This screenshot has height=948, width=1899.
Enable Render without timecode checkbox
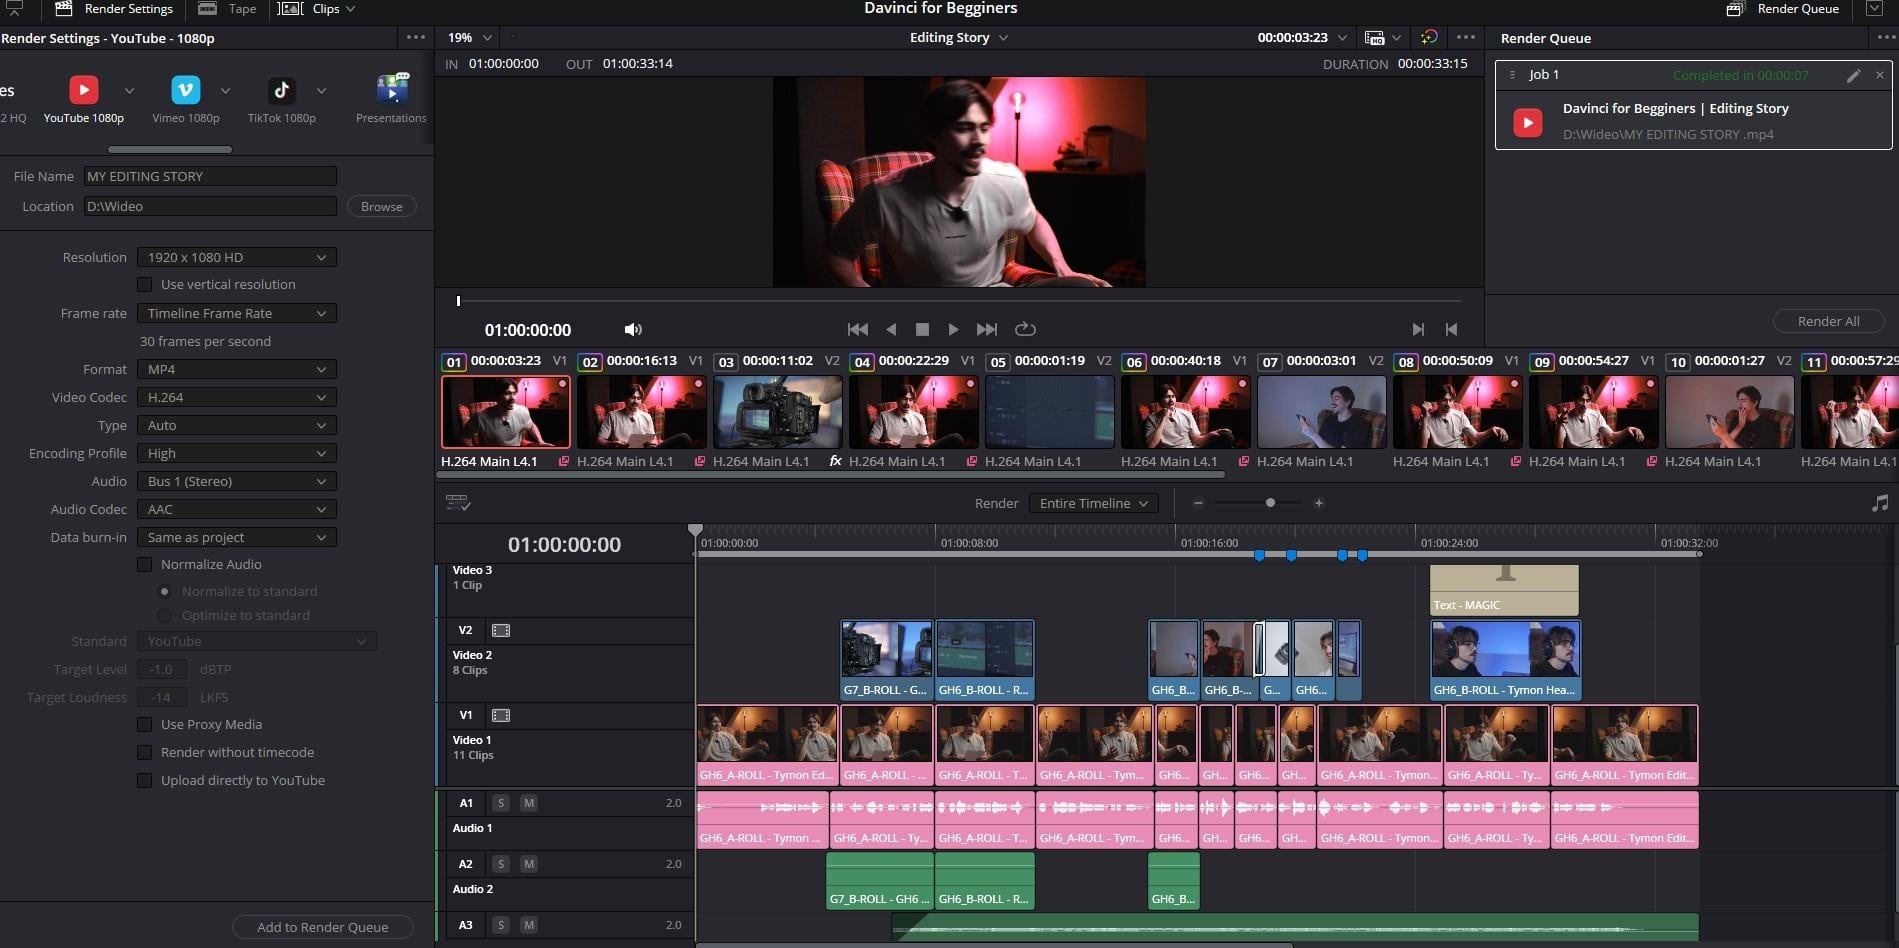coord(145,752)
